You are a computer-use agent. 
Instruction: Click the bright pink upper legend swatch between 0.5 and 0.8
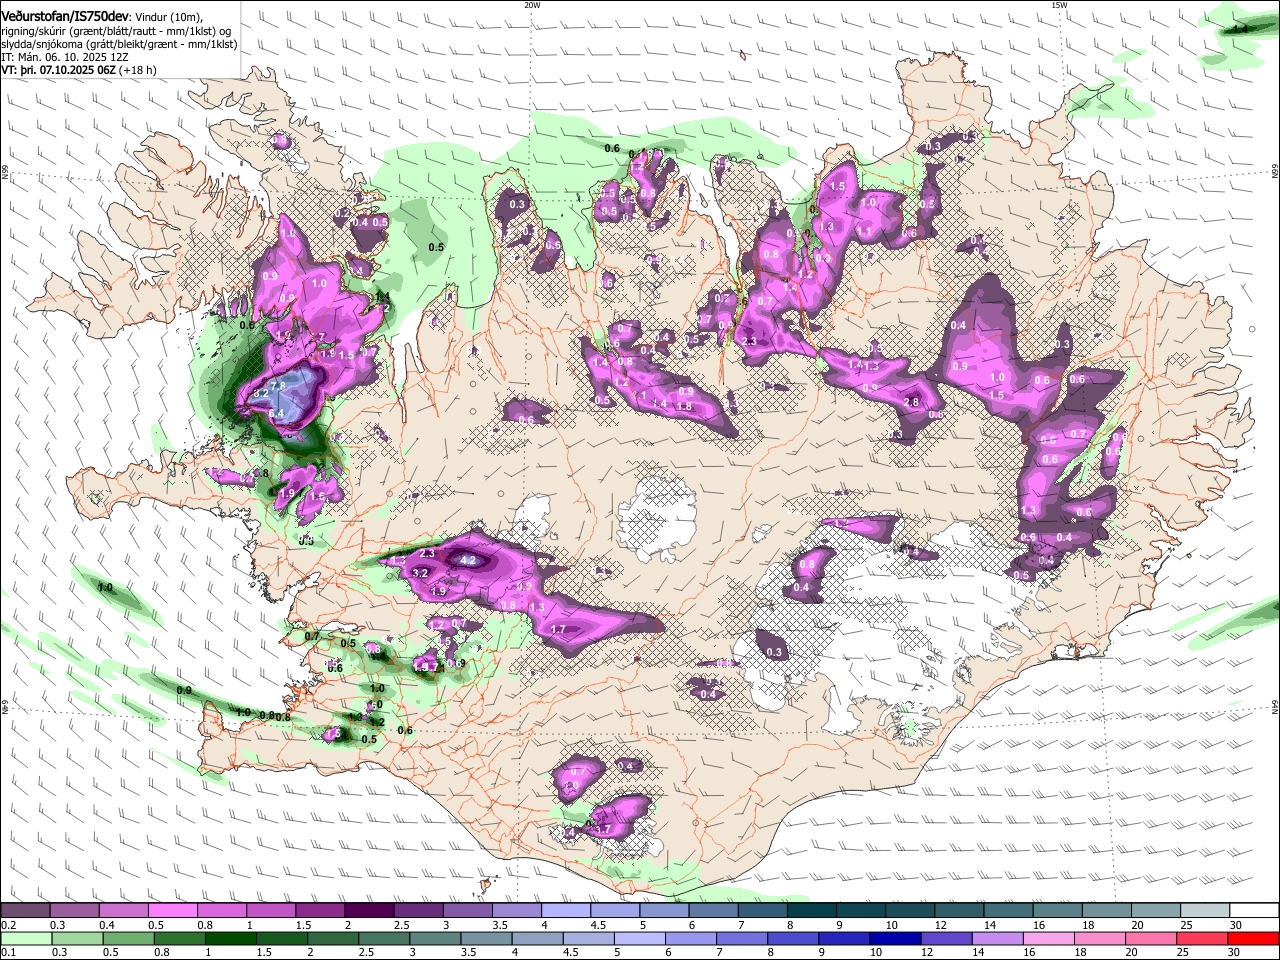[x=172, y=911]
